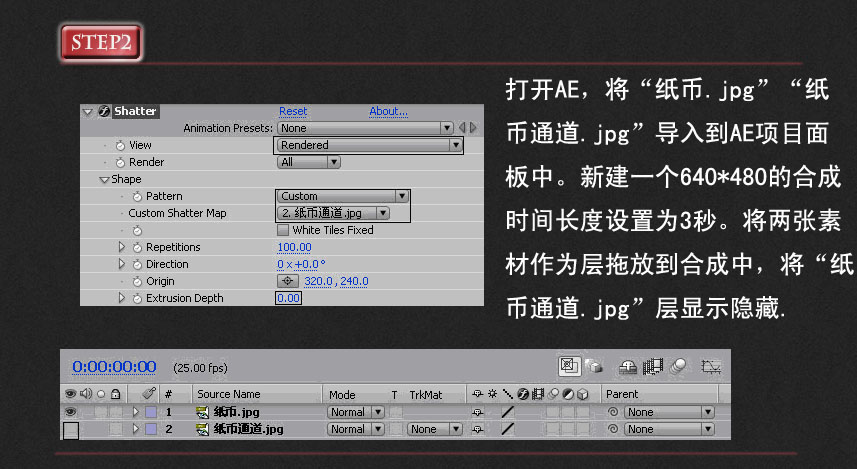This screenshot has height=469, width=857.
Task: Click the Label tag column header icon
Action: 149,393
